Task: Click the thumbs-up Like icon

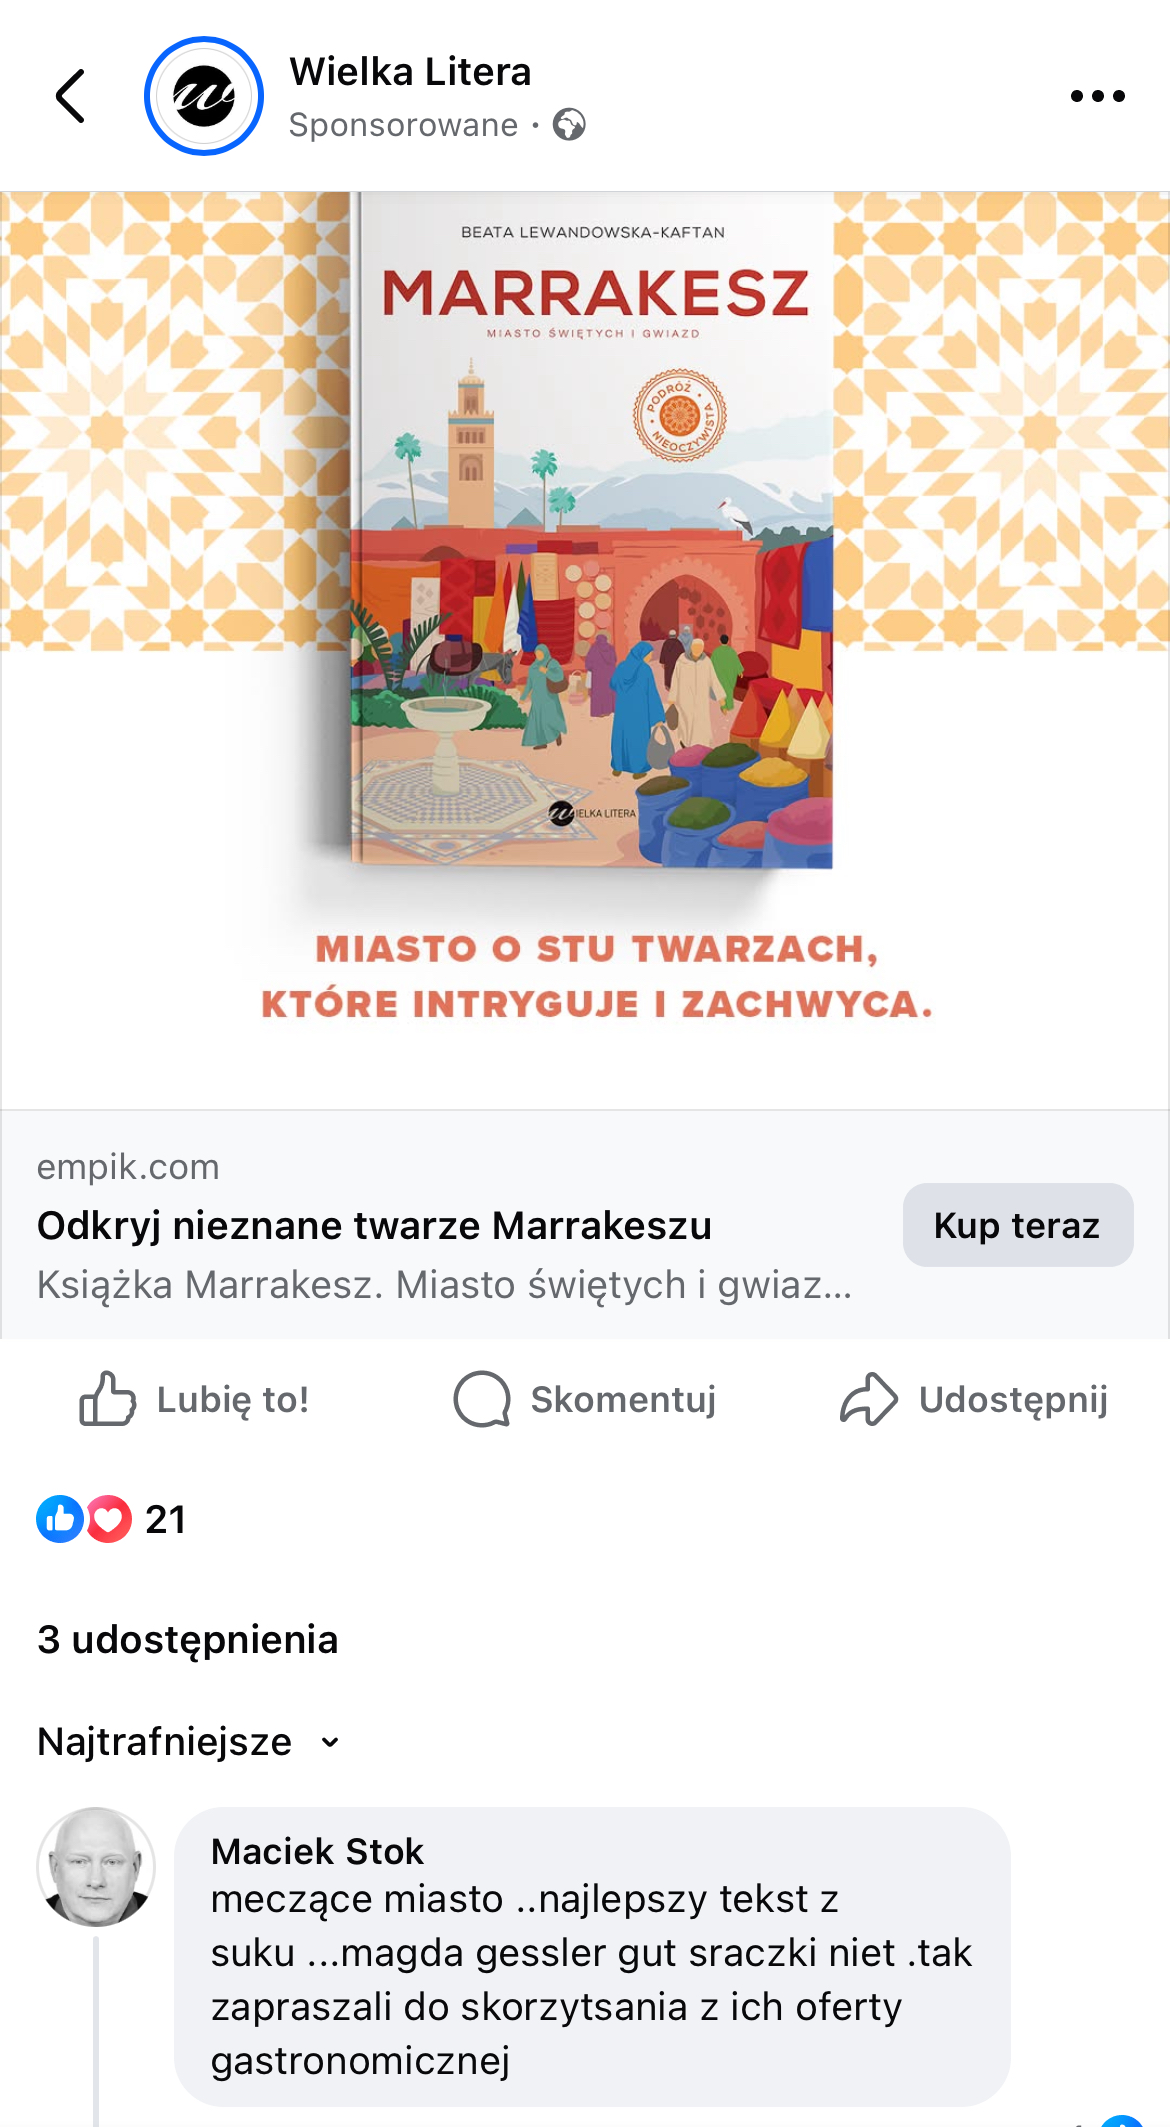Action: pyautogui.click(x=108, y=1398)
